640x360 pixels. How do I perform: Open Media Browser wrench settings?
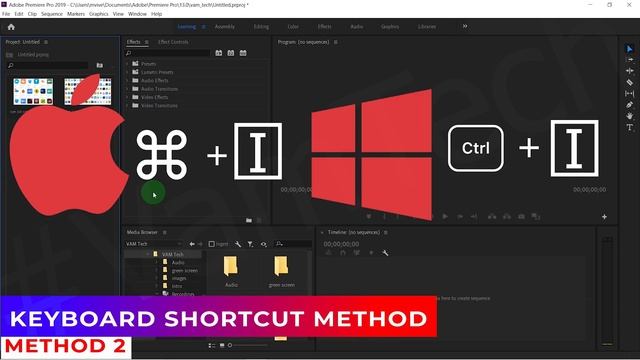pyautogui.click(x=238, y=244)
